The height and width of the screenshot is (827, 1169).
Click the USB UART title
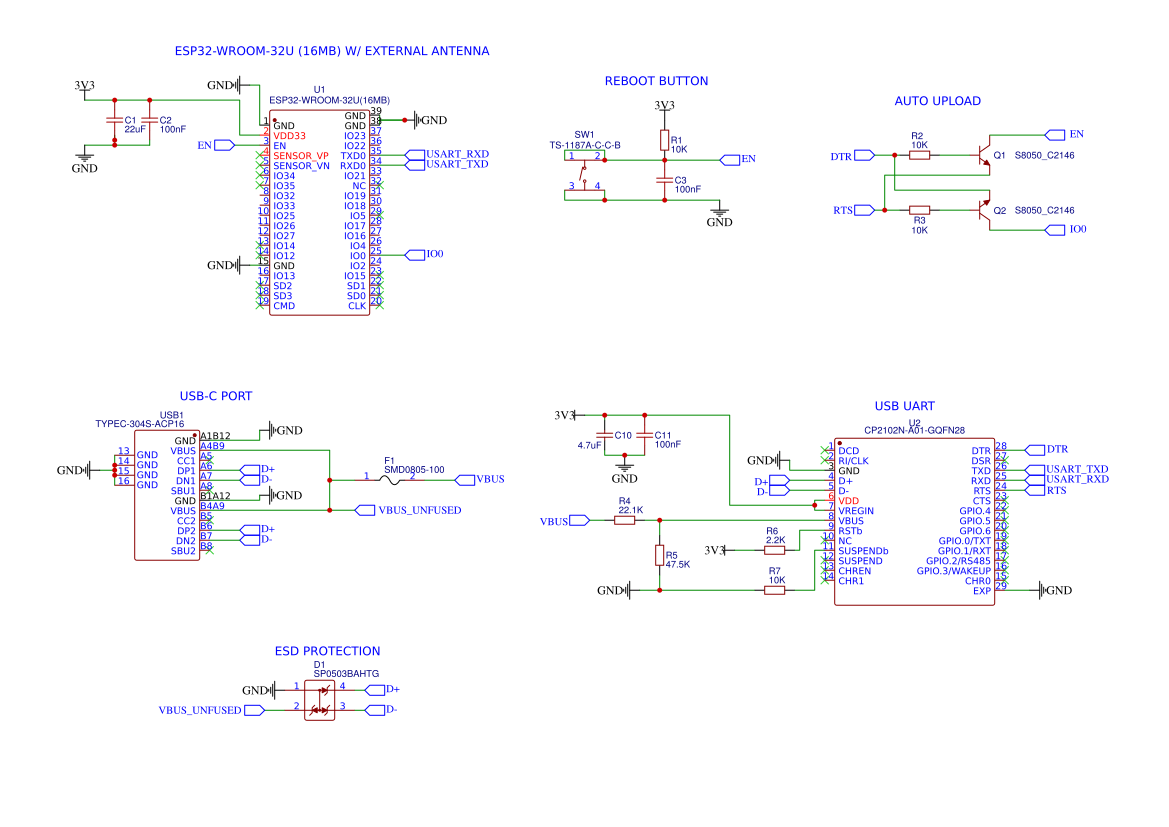click(904, 406)
